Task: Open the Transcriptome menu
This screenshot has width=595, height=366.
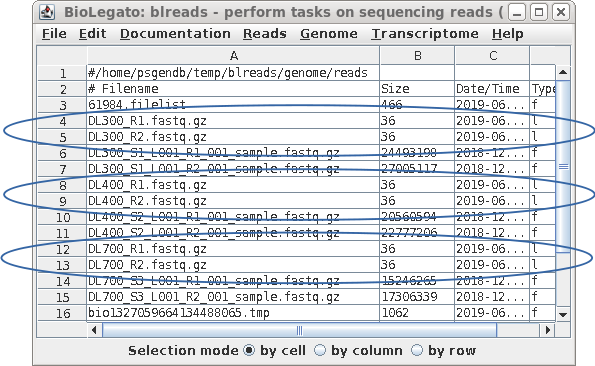Action: 425,34
